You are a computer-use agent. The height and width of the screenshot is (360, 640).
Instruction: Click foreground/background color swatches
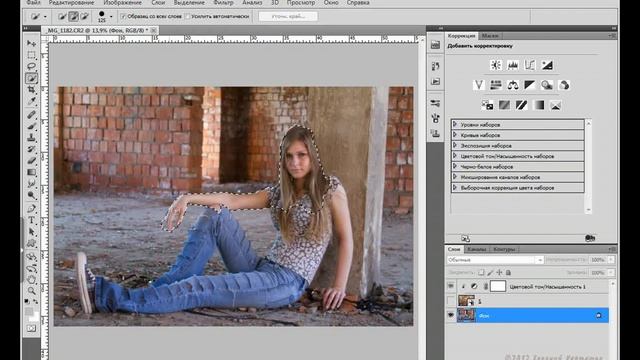point(31,314)
